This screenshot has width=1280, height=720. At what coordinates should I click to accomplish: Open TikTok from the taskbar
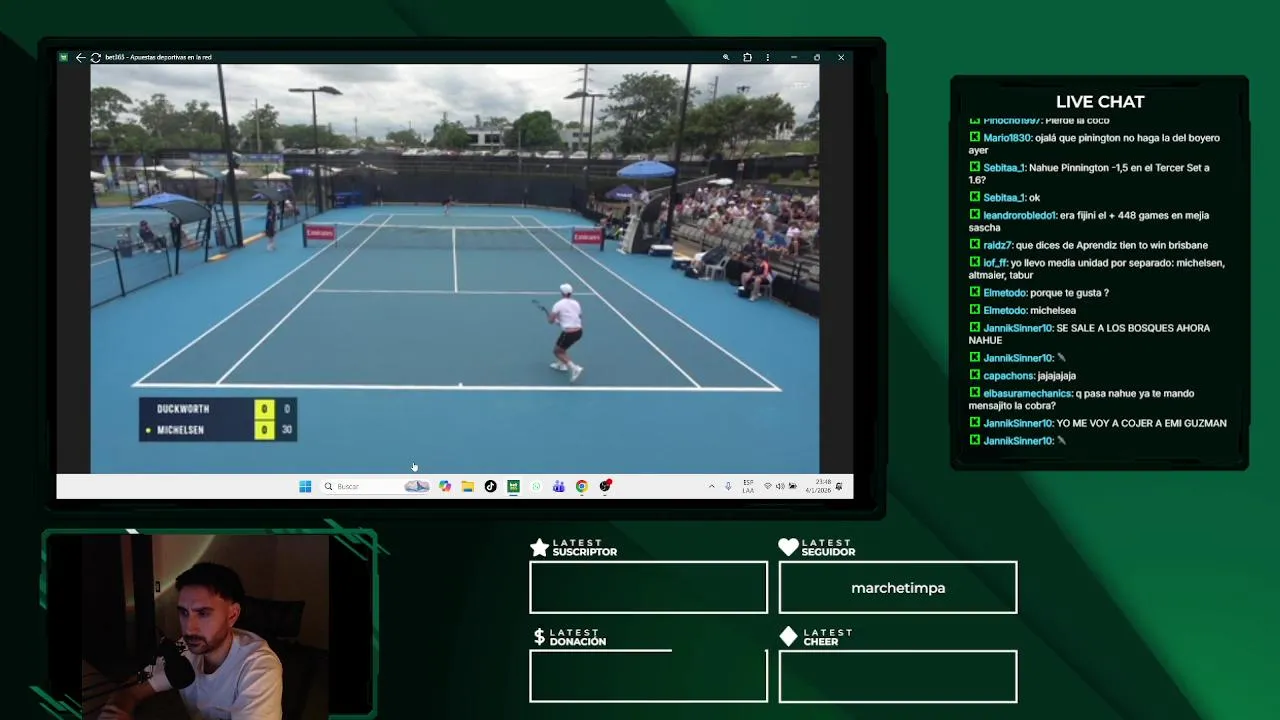click(490, 486)
